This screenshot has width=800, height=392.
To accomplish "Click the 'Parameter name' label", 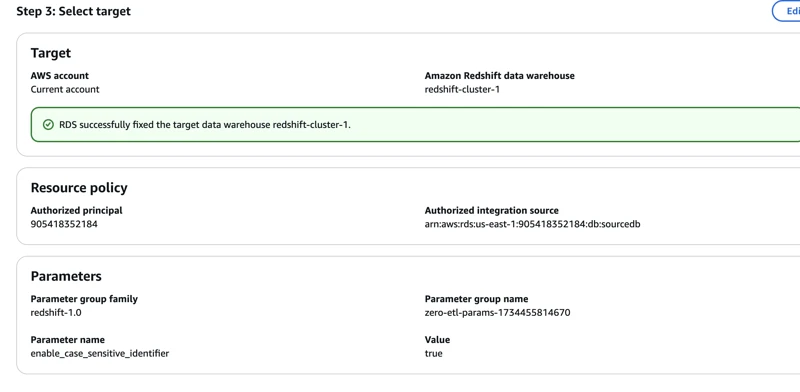I will 67,339.
